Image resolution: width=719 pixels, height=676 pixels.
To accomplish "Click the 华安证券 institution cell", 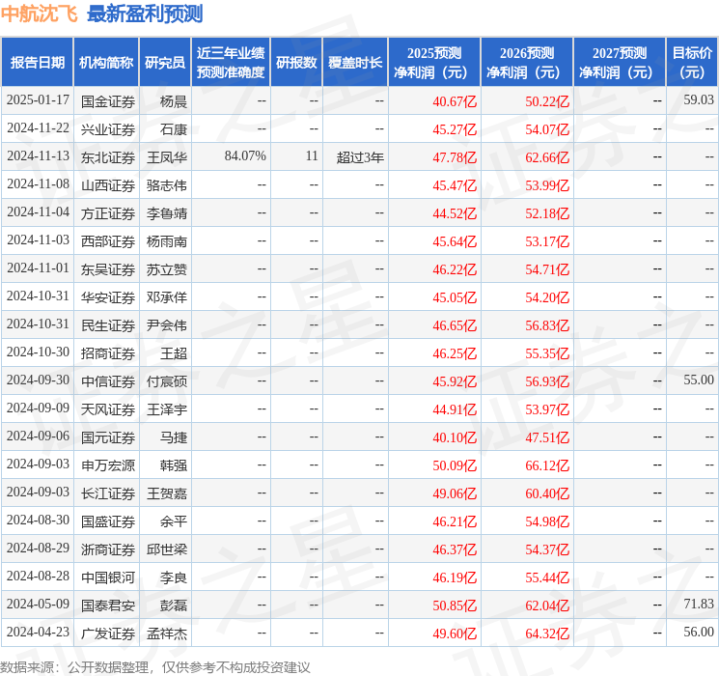I will [x=108, y=297].
